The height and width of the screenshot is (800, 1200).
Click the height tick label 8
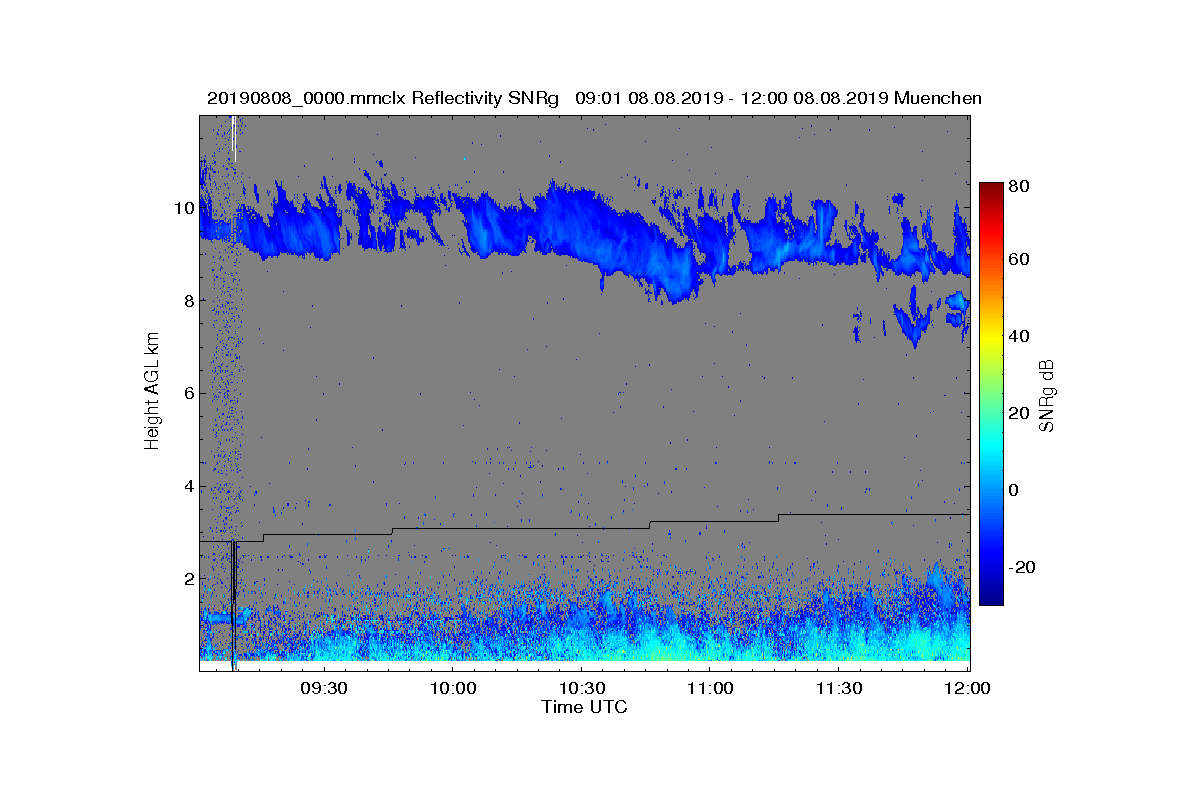pos(188,301)
